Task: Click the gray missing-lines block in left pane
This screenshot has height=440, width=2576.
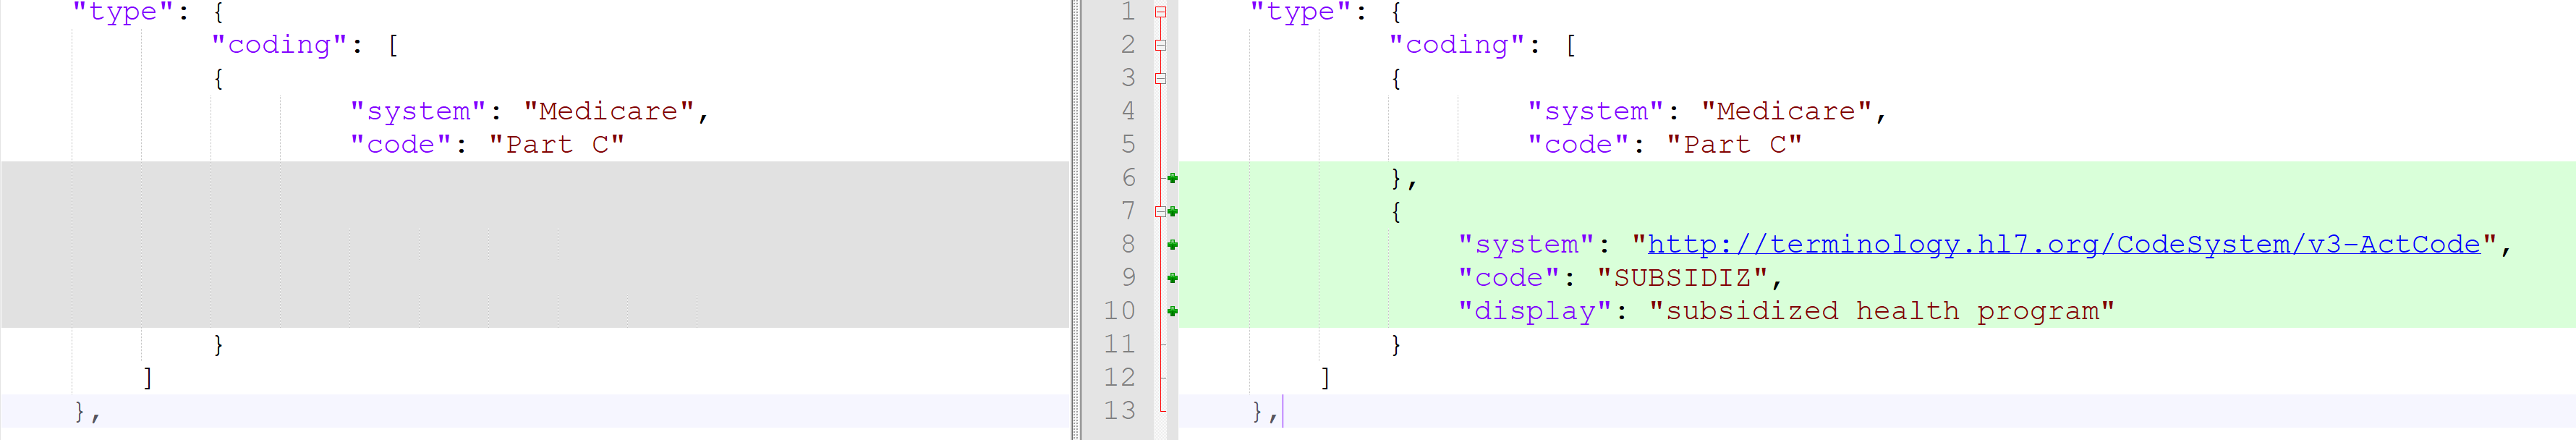Action: (x=535, y=245)
